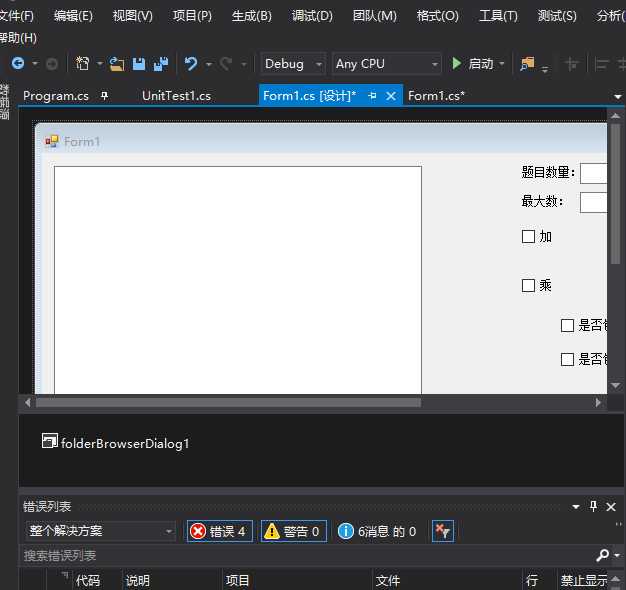The image size is (626, 590).
Task: Close the Form1.cs design tab
Action: [x=391, y=96]
